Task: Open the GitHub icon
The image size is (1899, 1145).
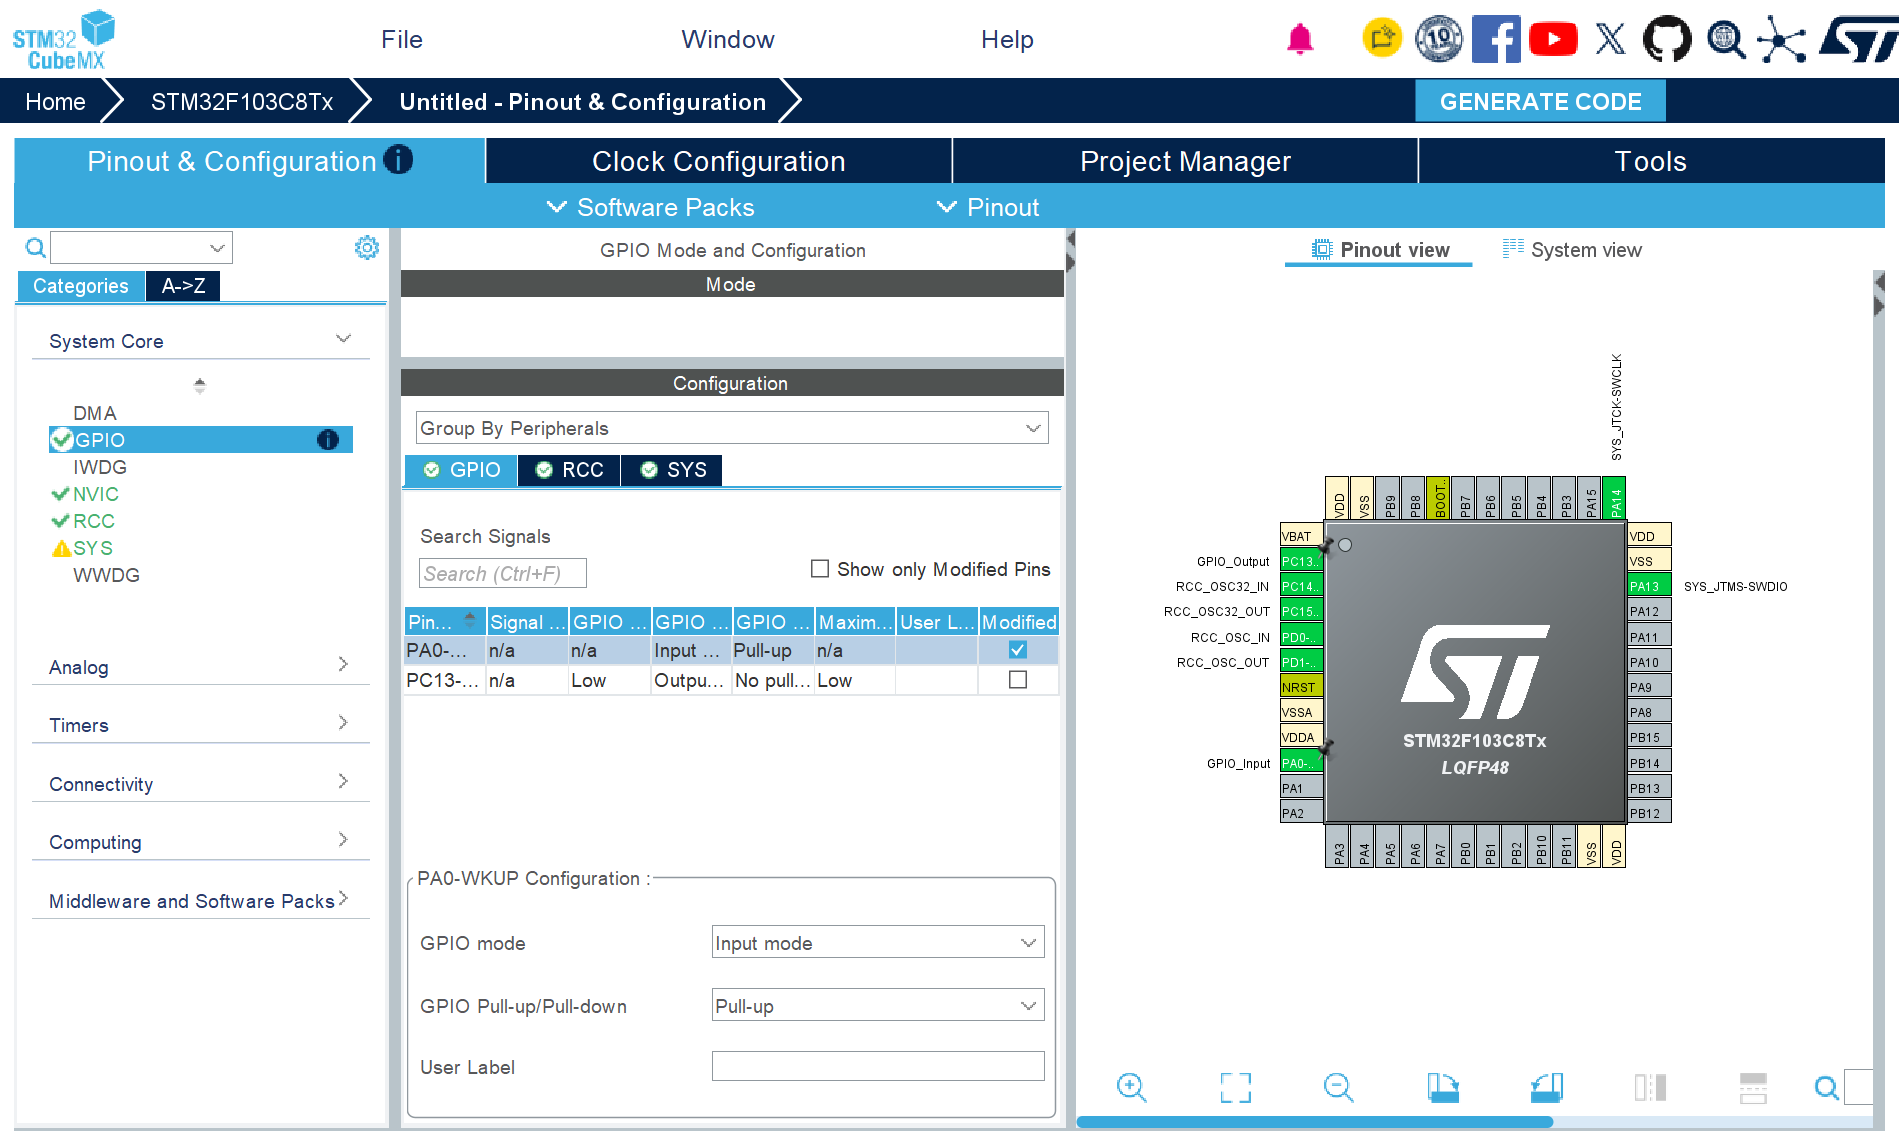Action: tap(1667, 39)
